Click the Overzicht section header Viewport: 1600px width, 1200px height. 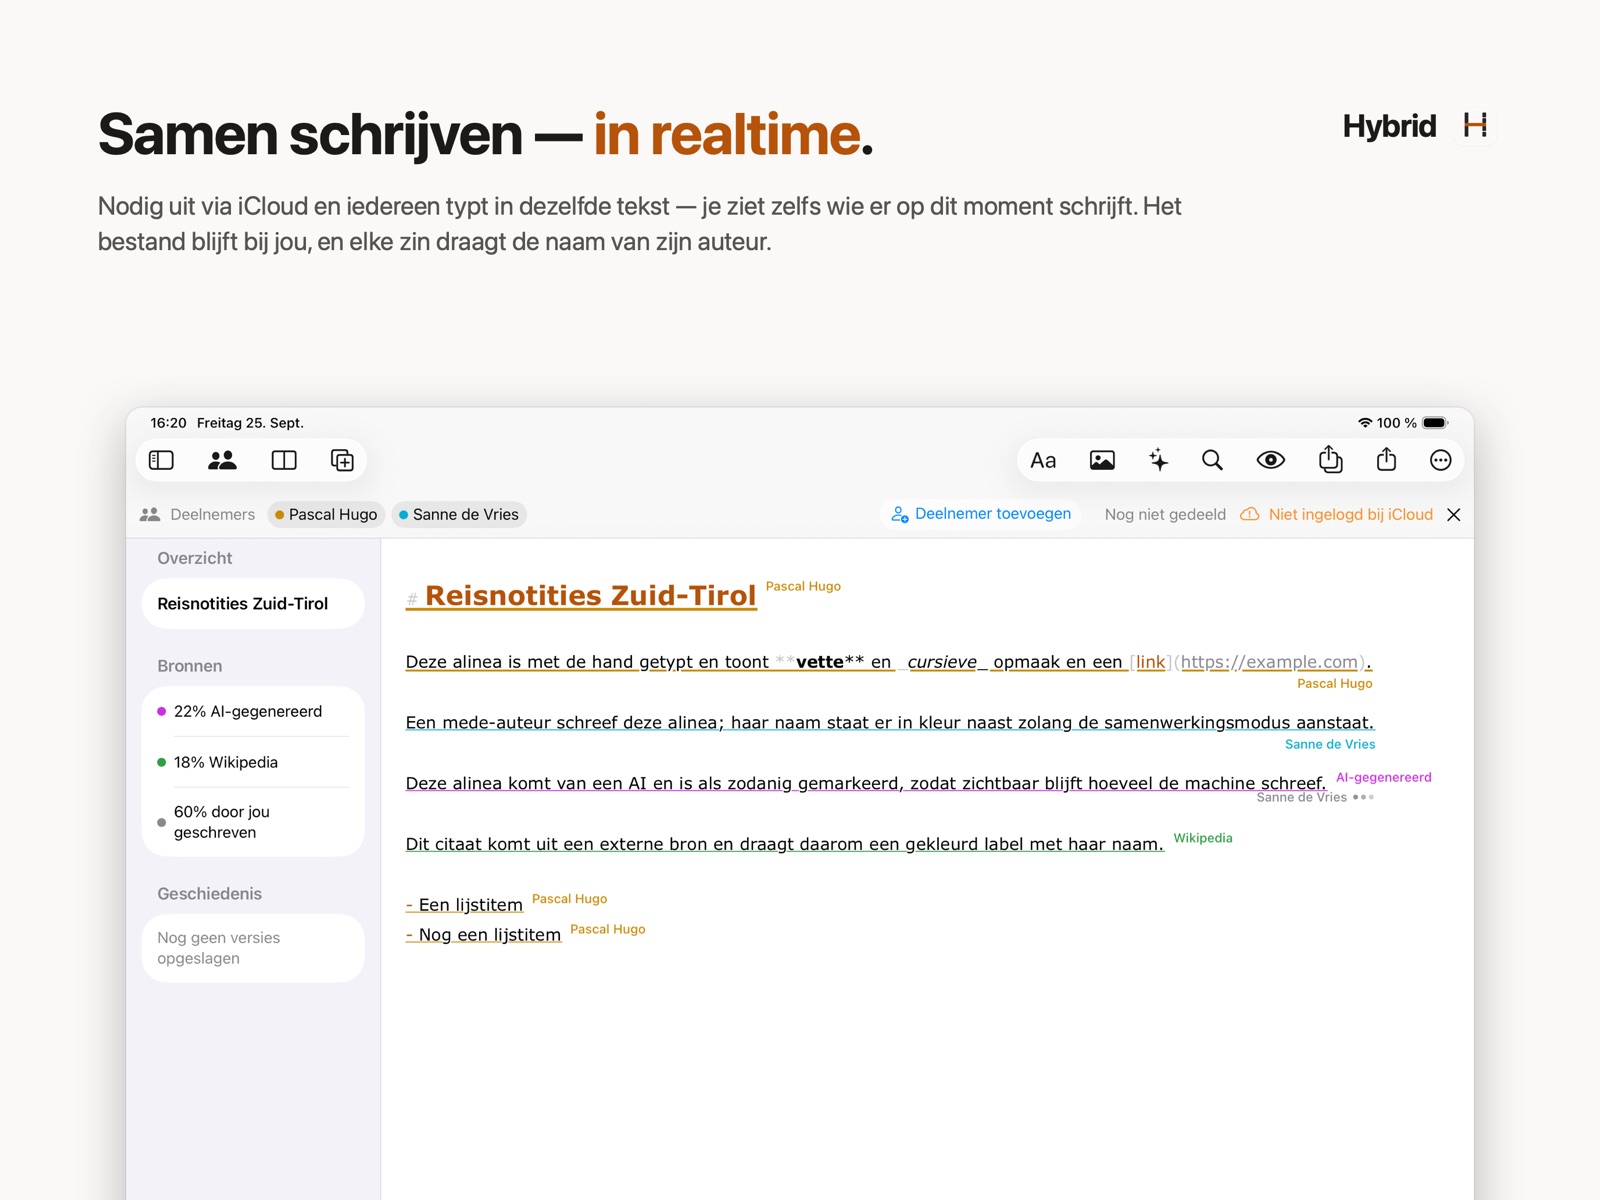(x=195, y=558)
